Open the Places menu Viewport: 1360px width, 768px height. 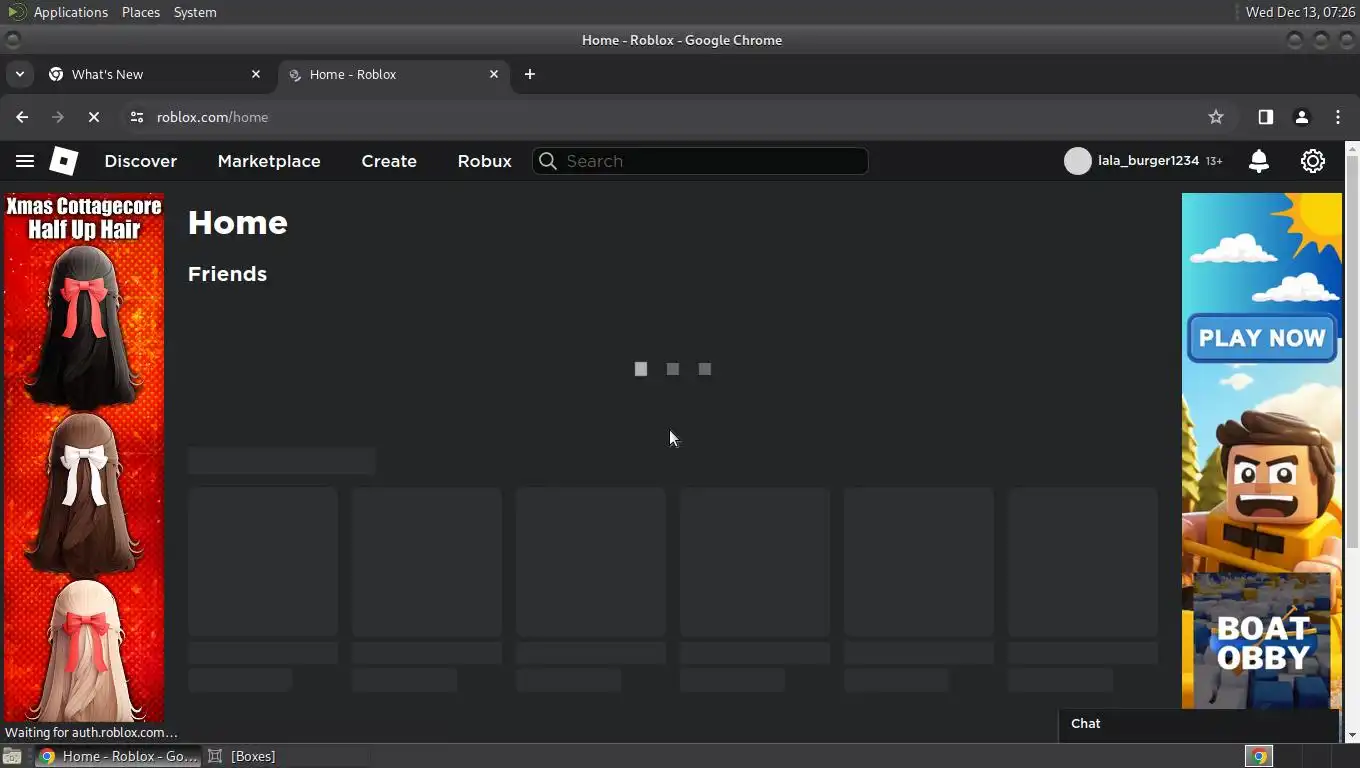click(x=141, y=12)
